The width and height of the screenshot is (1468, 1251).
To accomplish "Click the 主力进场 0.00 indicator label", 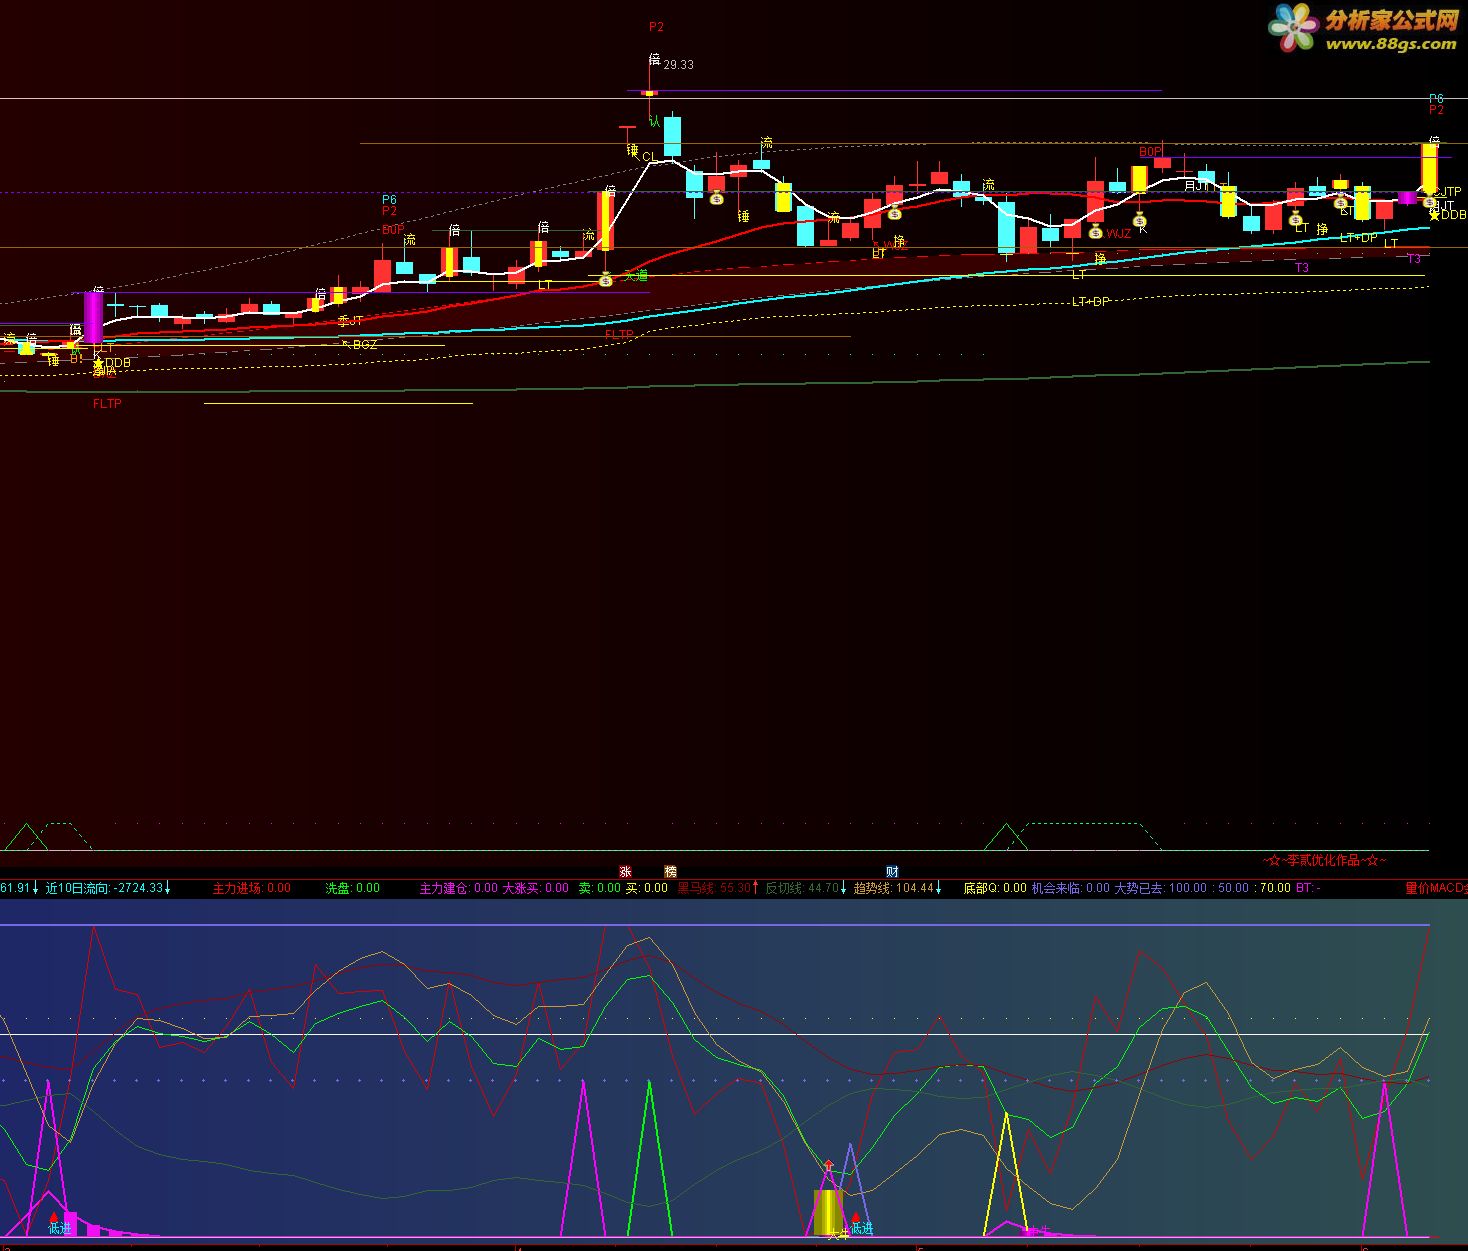I will pos(252,888).
